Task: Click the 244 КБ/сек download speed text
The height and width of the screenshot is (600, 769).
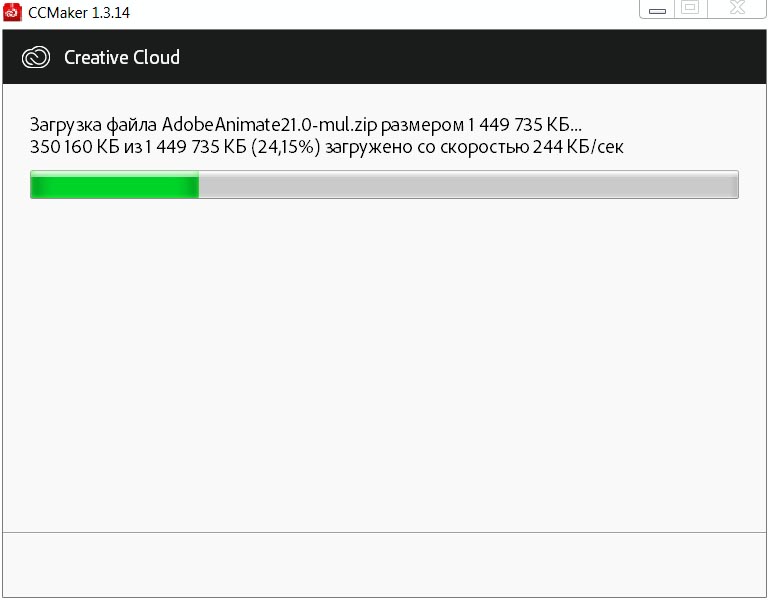Action: 578,147
